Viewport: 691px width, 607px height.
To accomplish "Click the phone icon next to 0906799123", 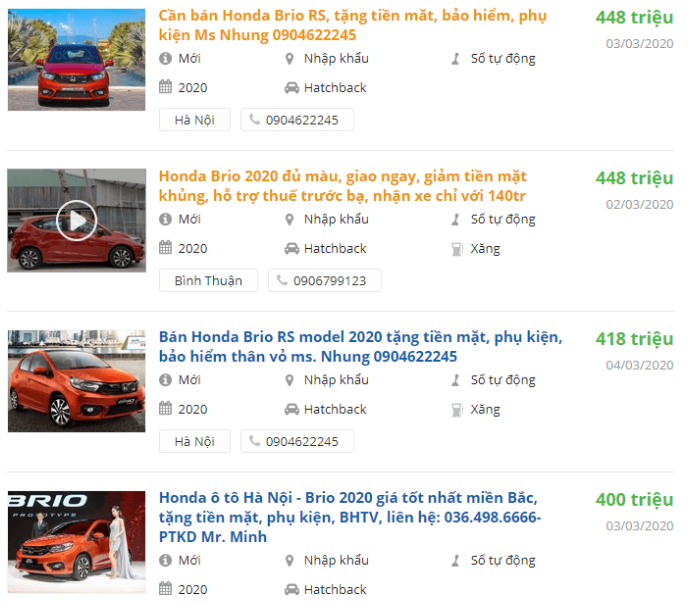I will click(282, 280).
